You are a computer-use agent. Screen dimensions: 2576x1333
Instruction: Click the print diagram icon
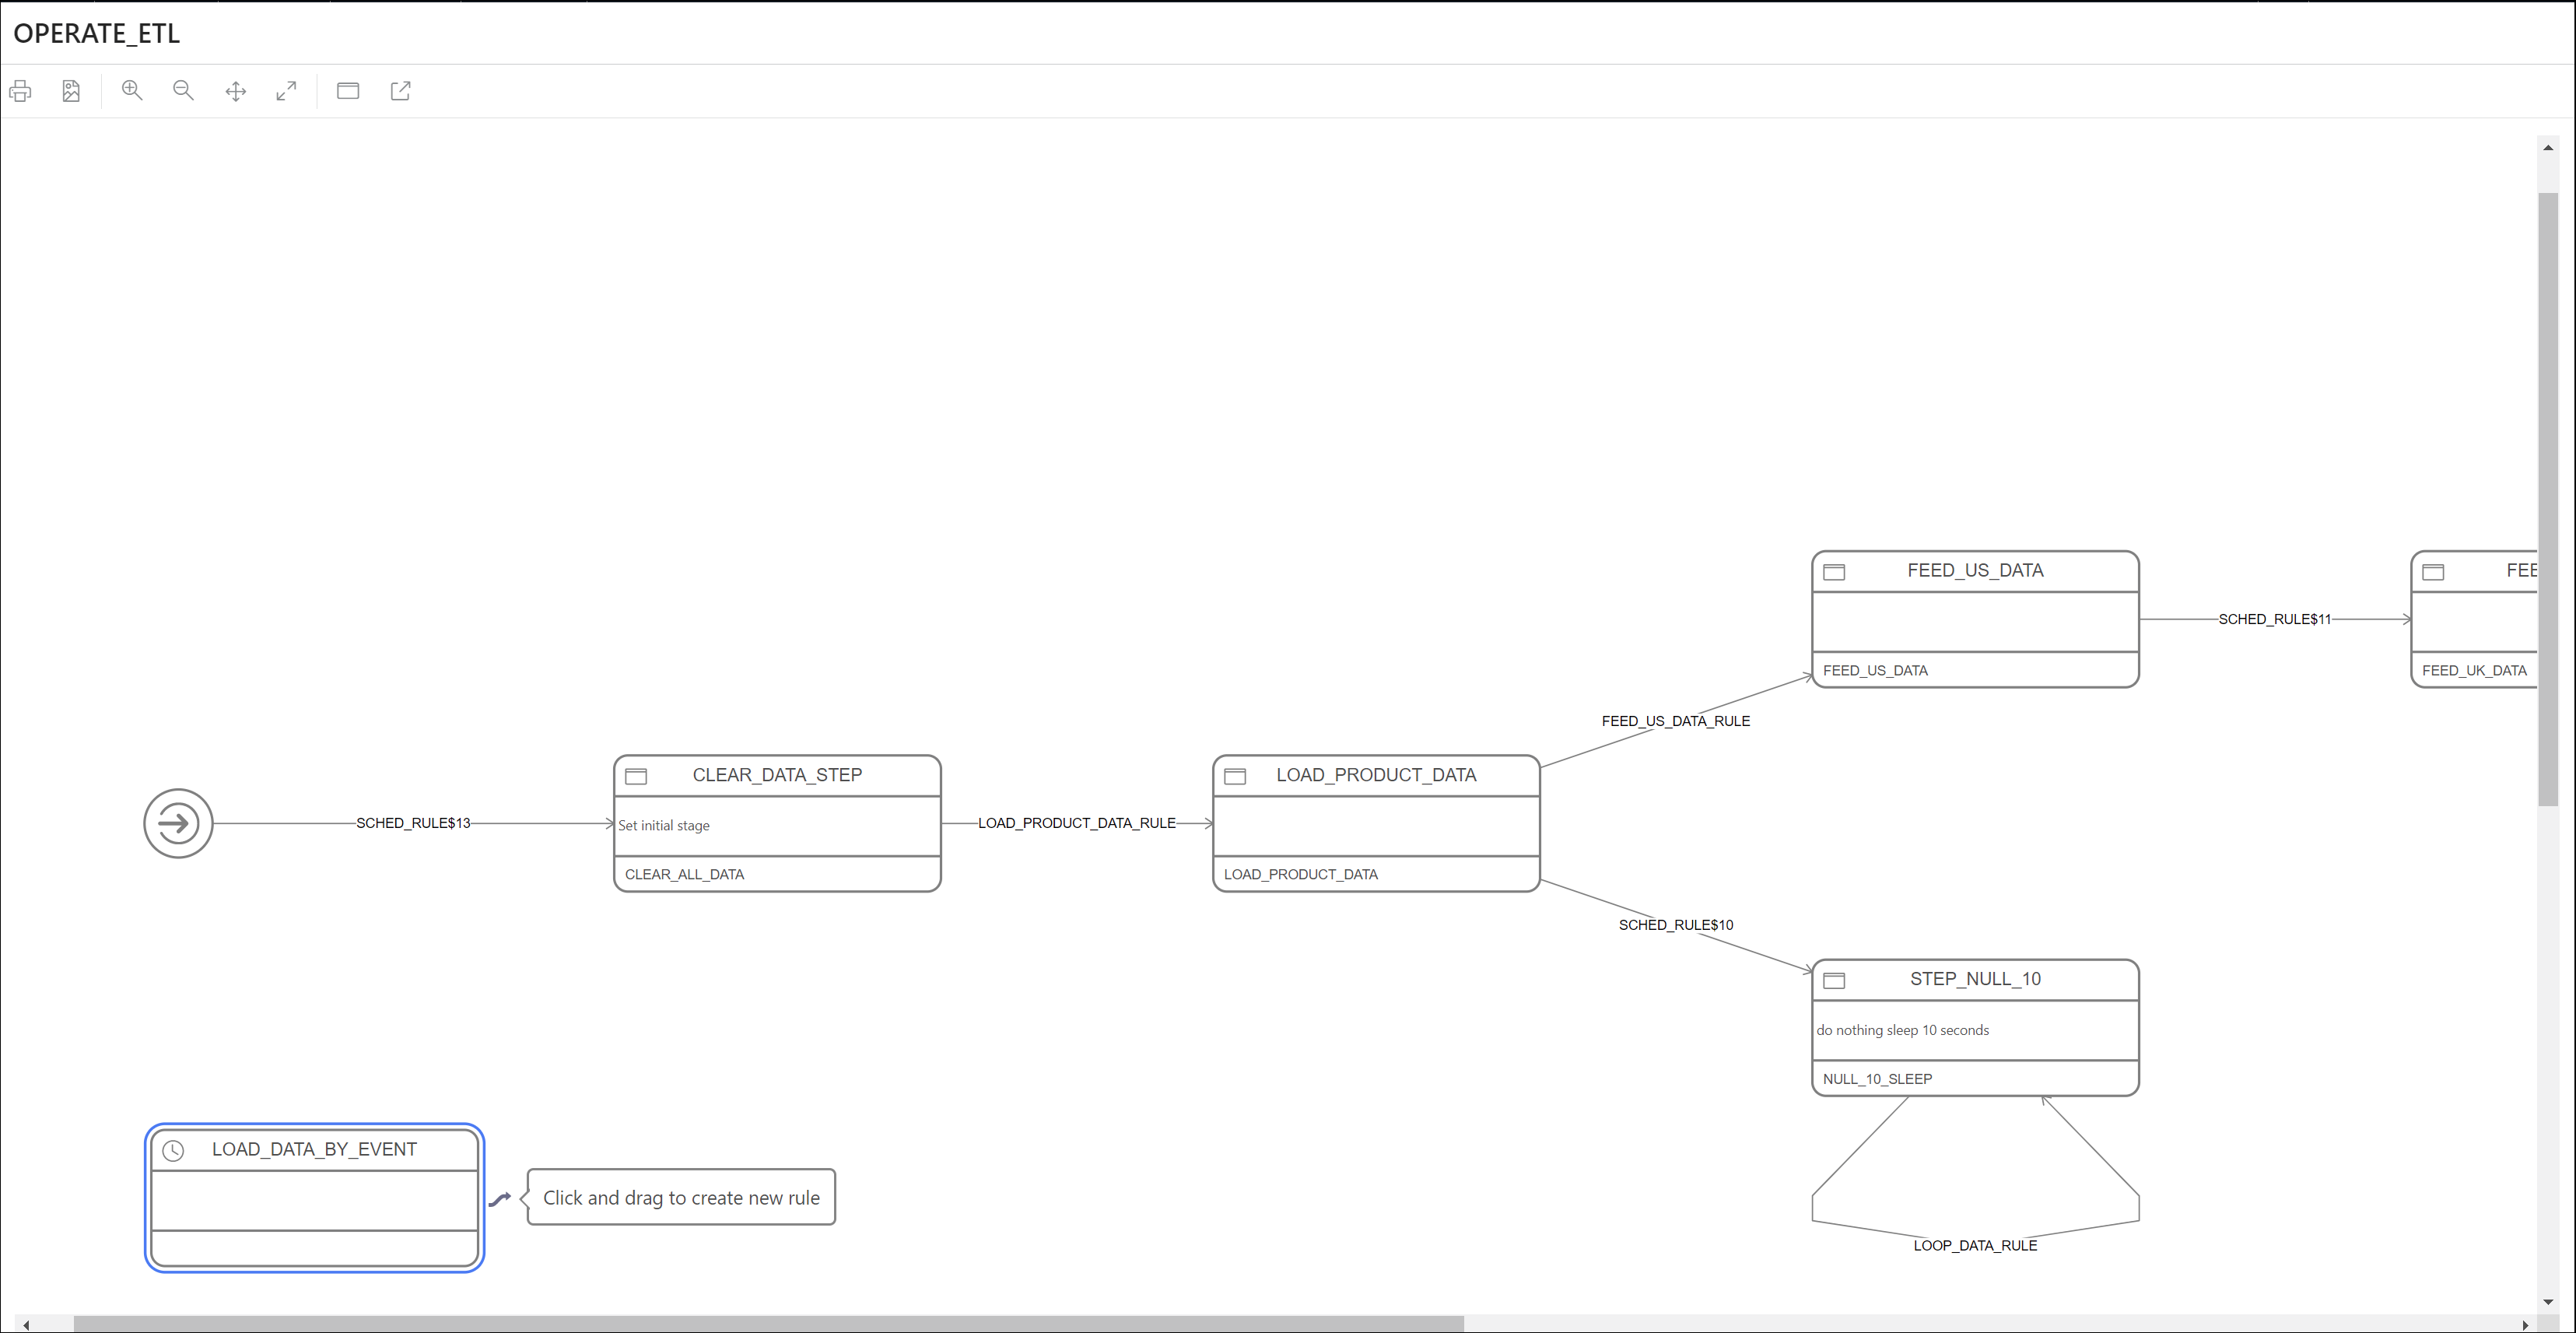pyautogui.click(x=20, y=91)
